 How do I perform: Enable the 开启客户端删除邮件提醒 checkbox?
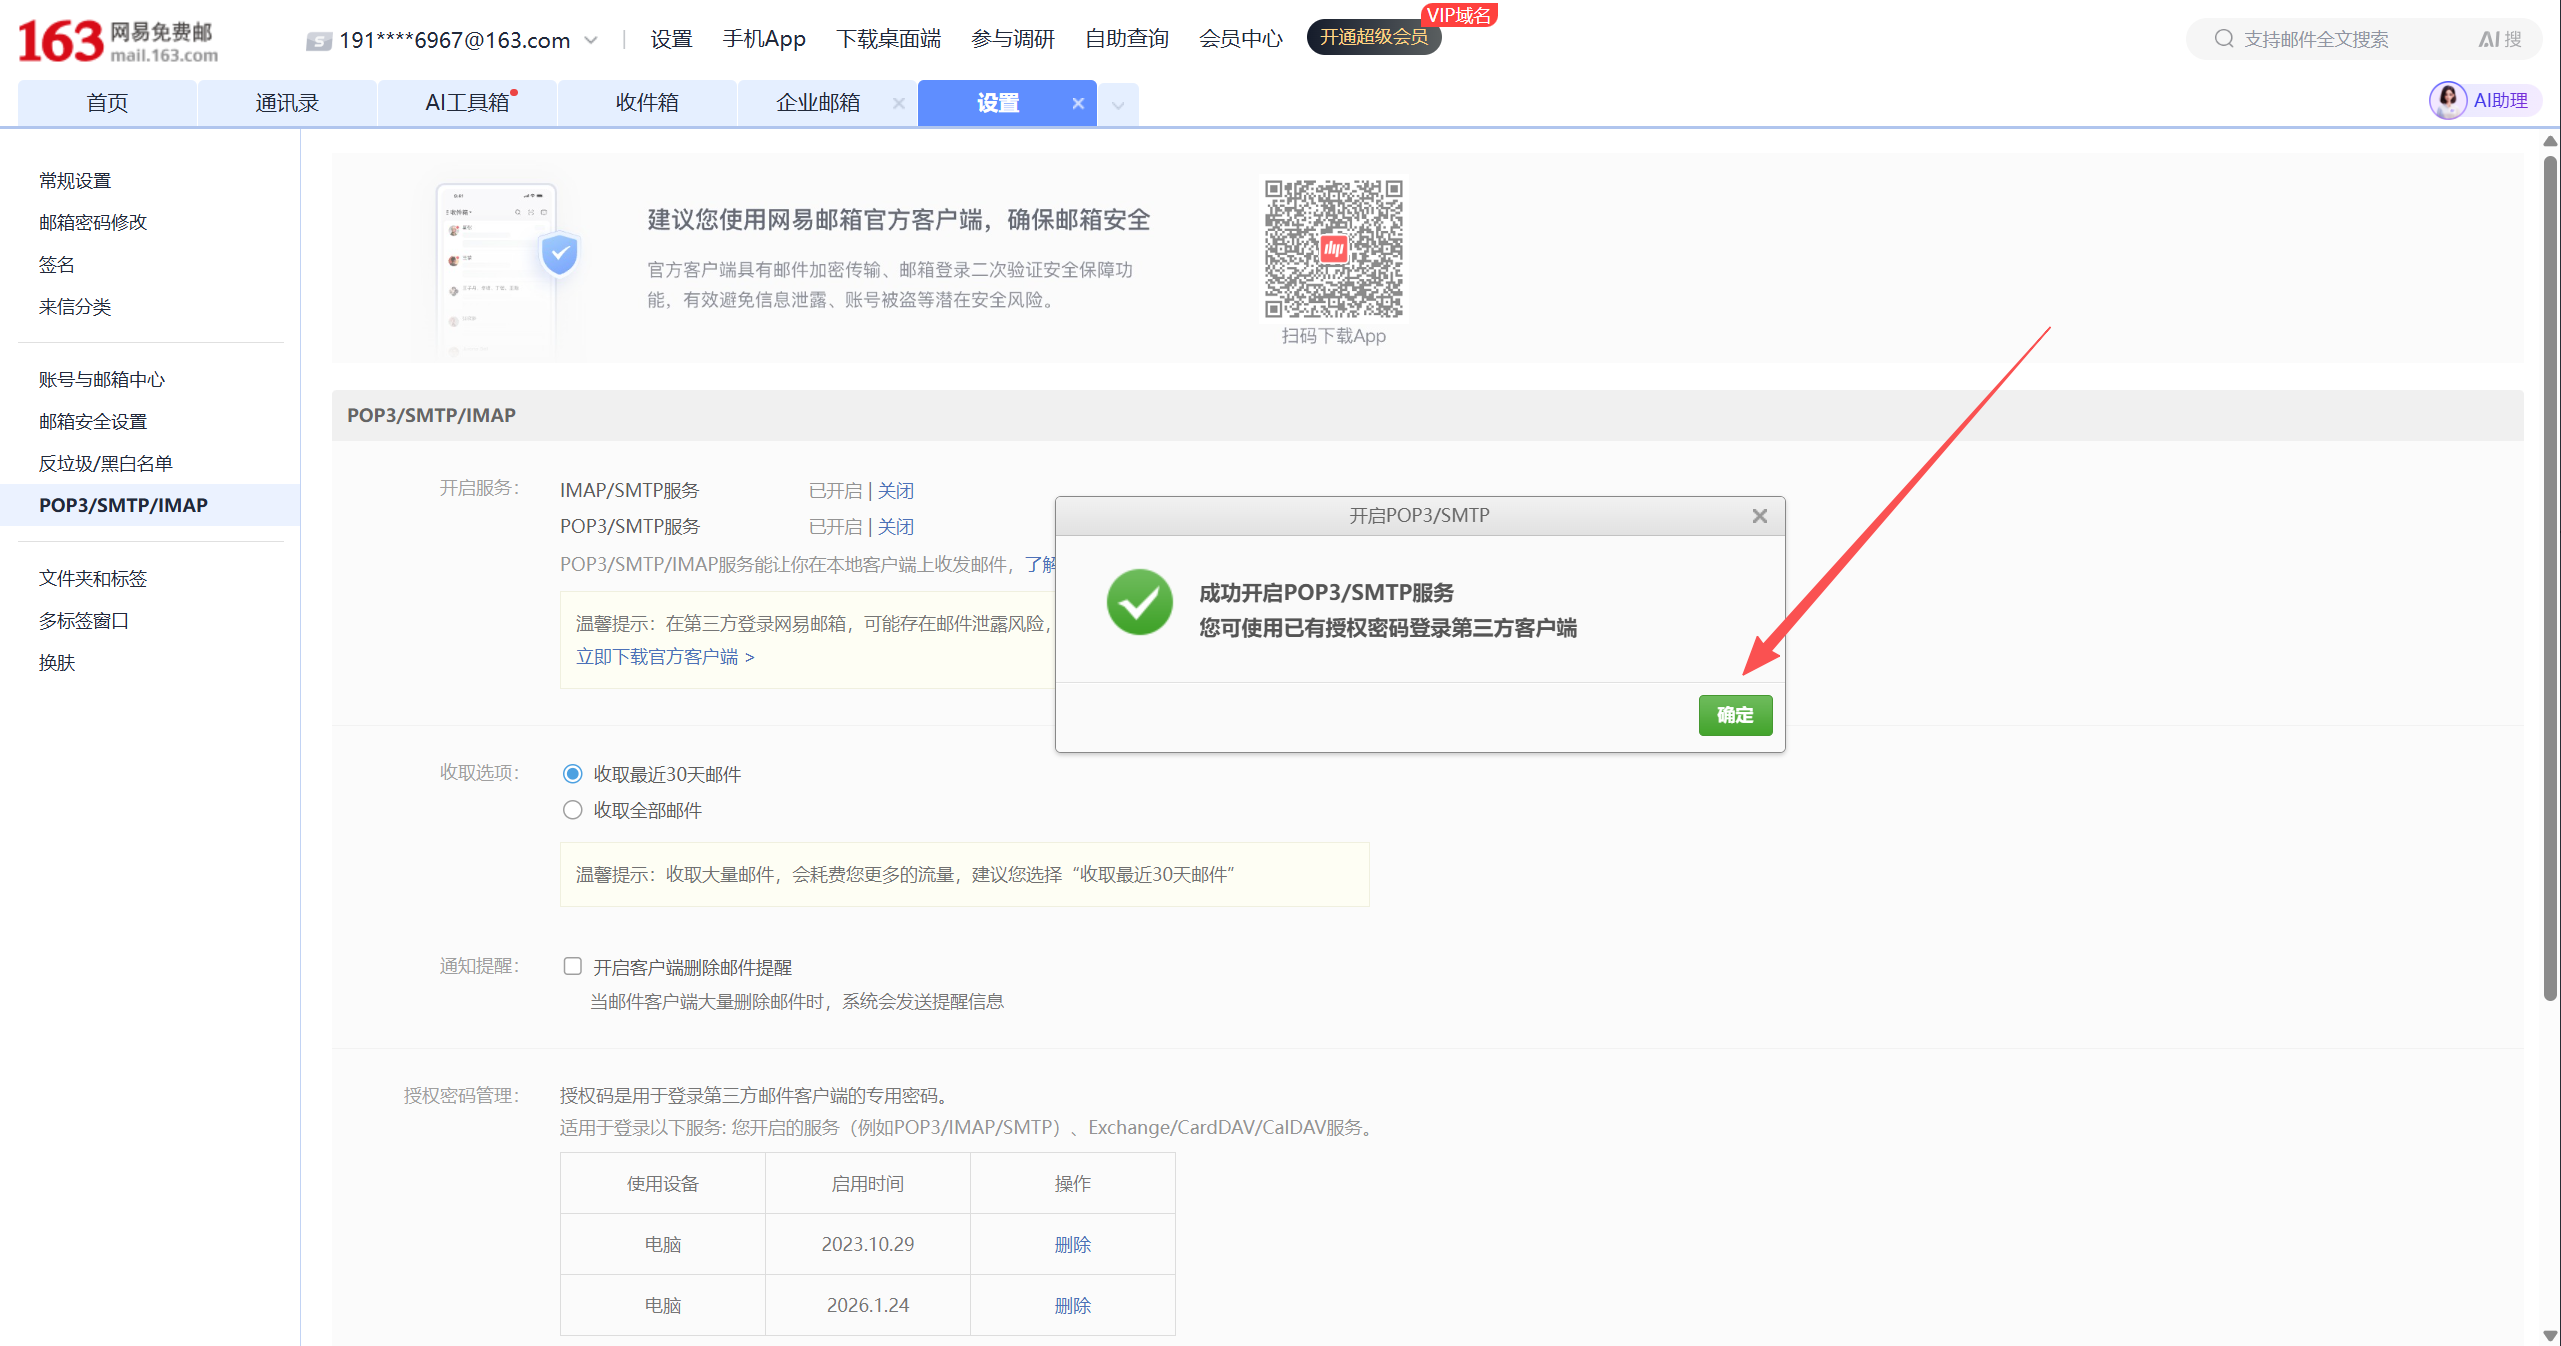(x=572, y=966)
